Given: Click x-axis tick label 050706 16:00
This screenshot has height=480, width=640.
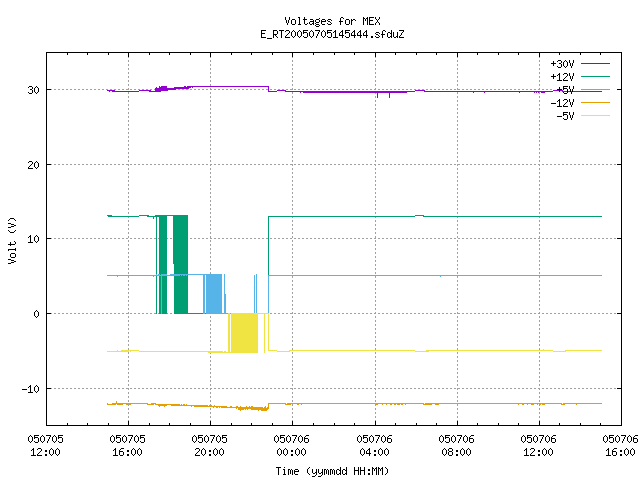Looking at the screenshot, I should coord(620,446).
